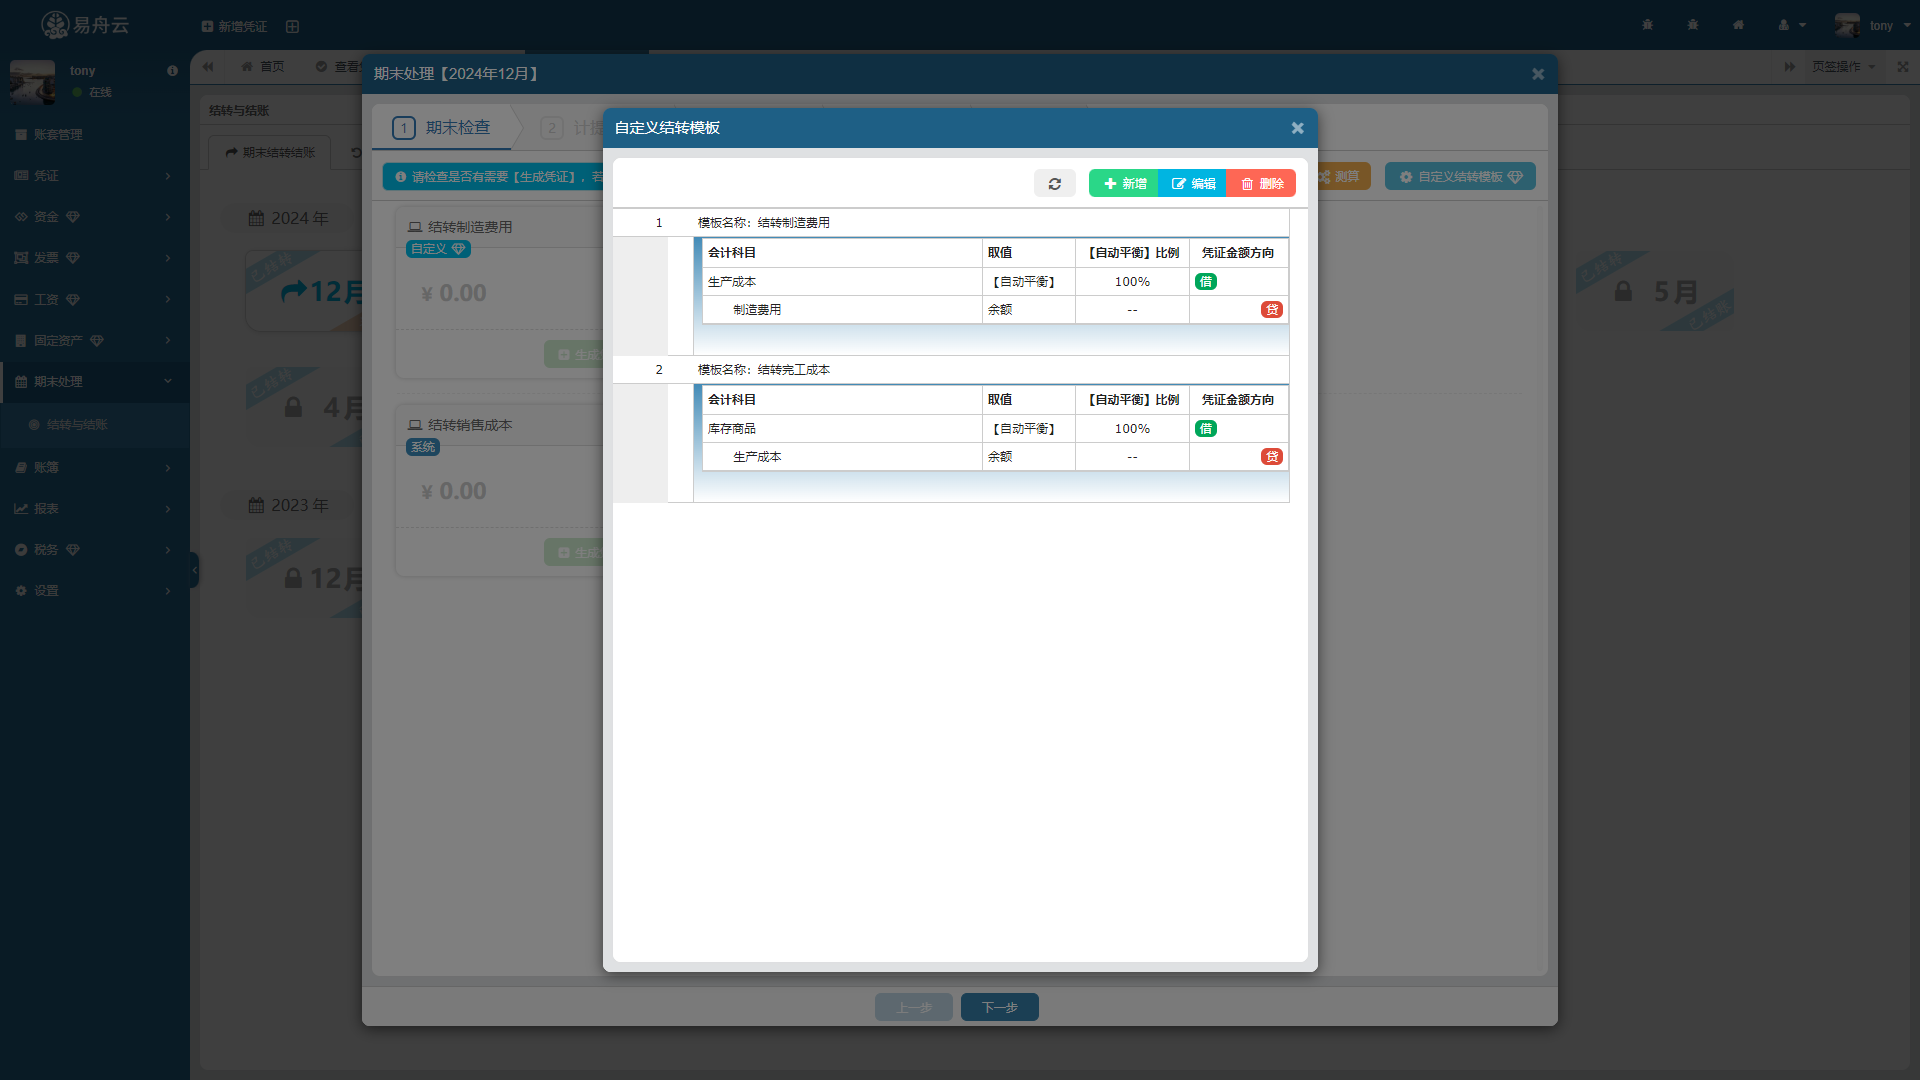The width and height of the screenshot is (1920, 1080).
Task: Click the calendar icon beside 2024 年
Action: [257, 218]
